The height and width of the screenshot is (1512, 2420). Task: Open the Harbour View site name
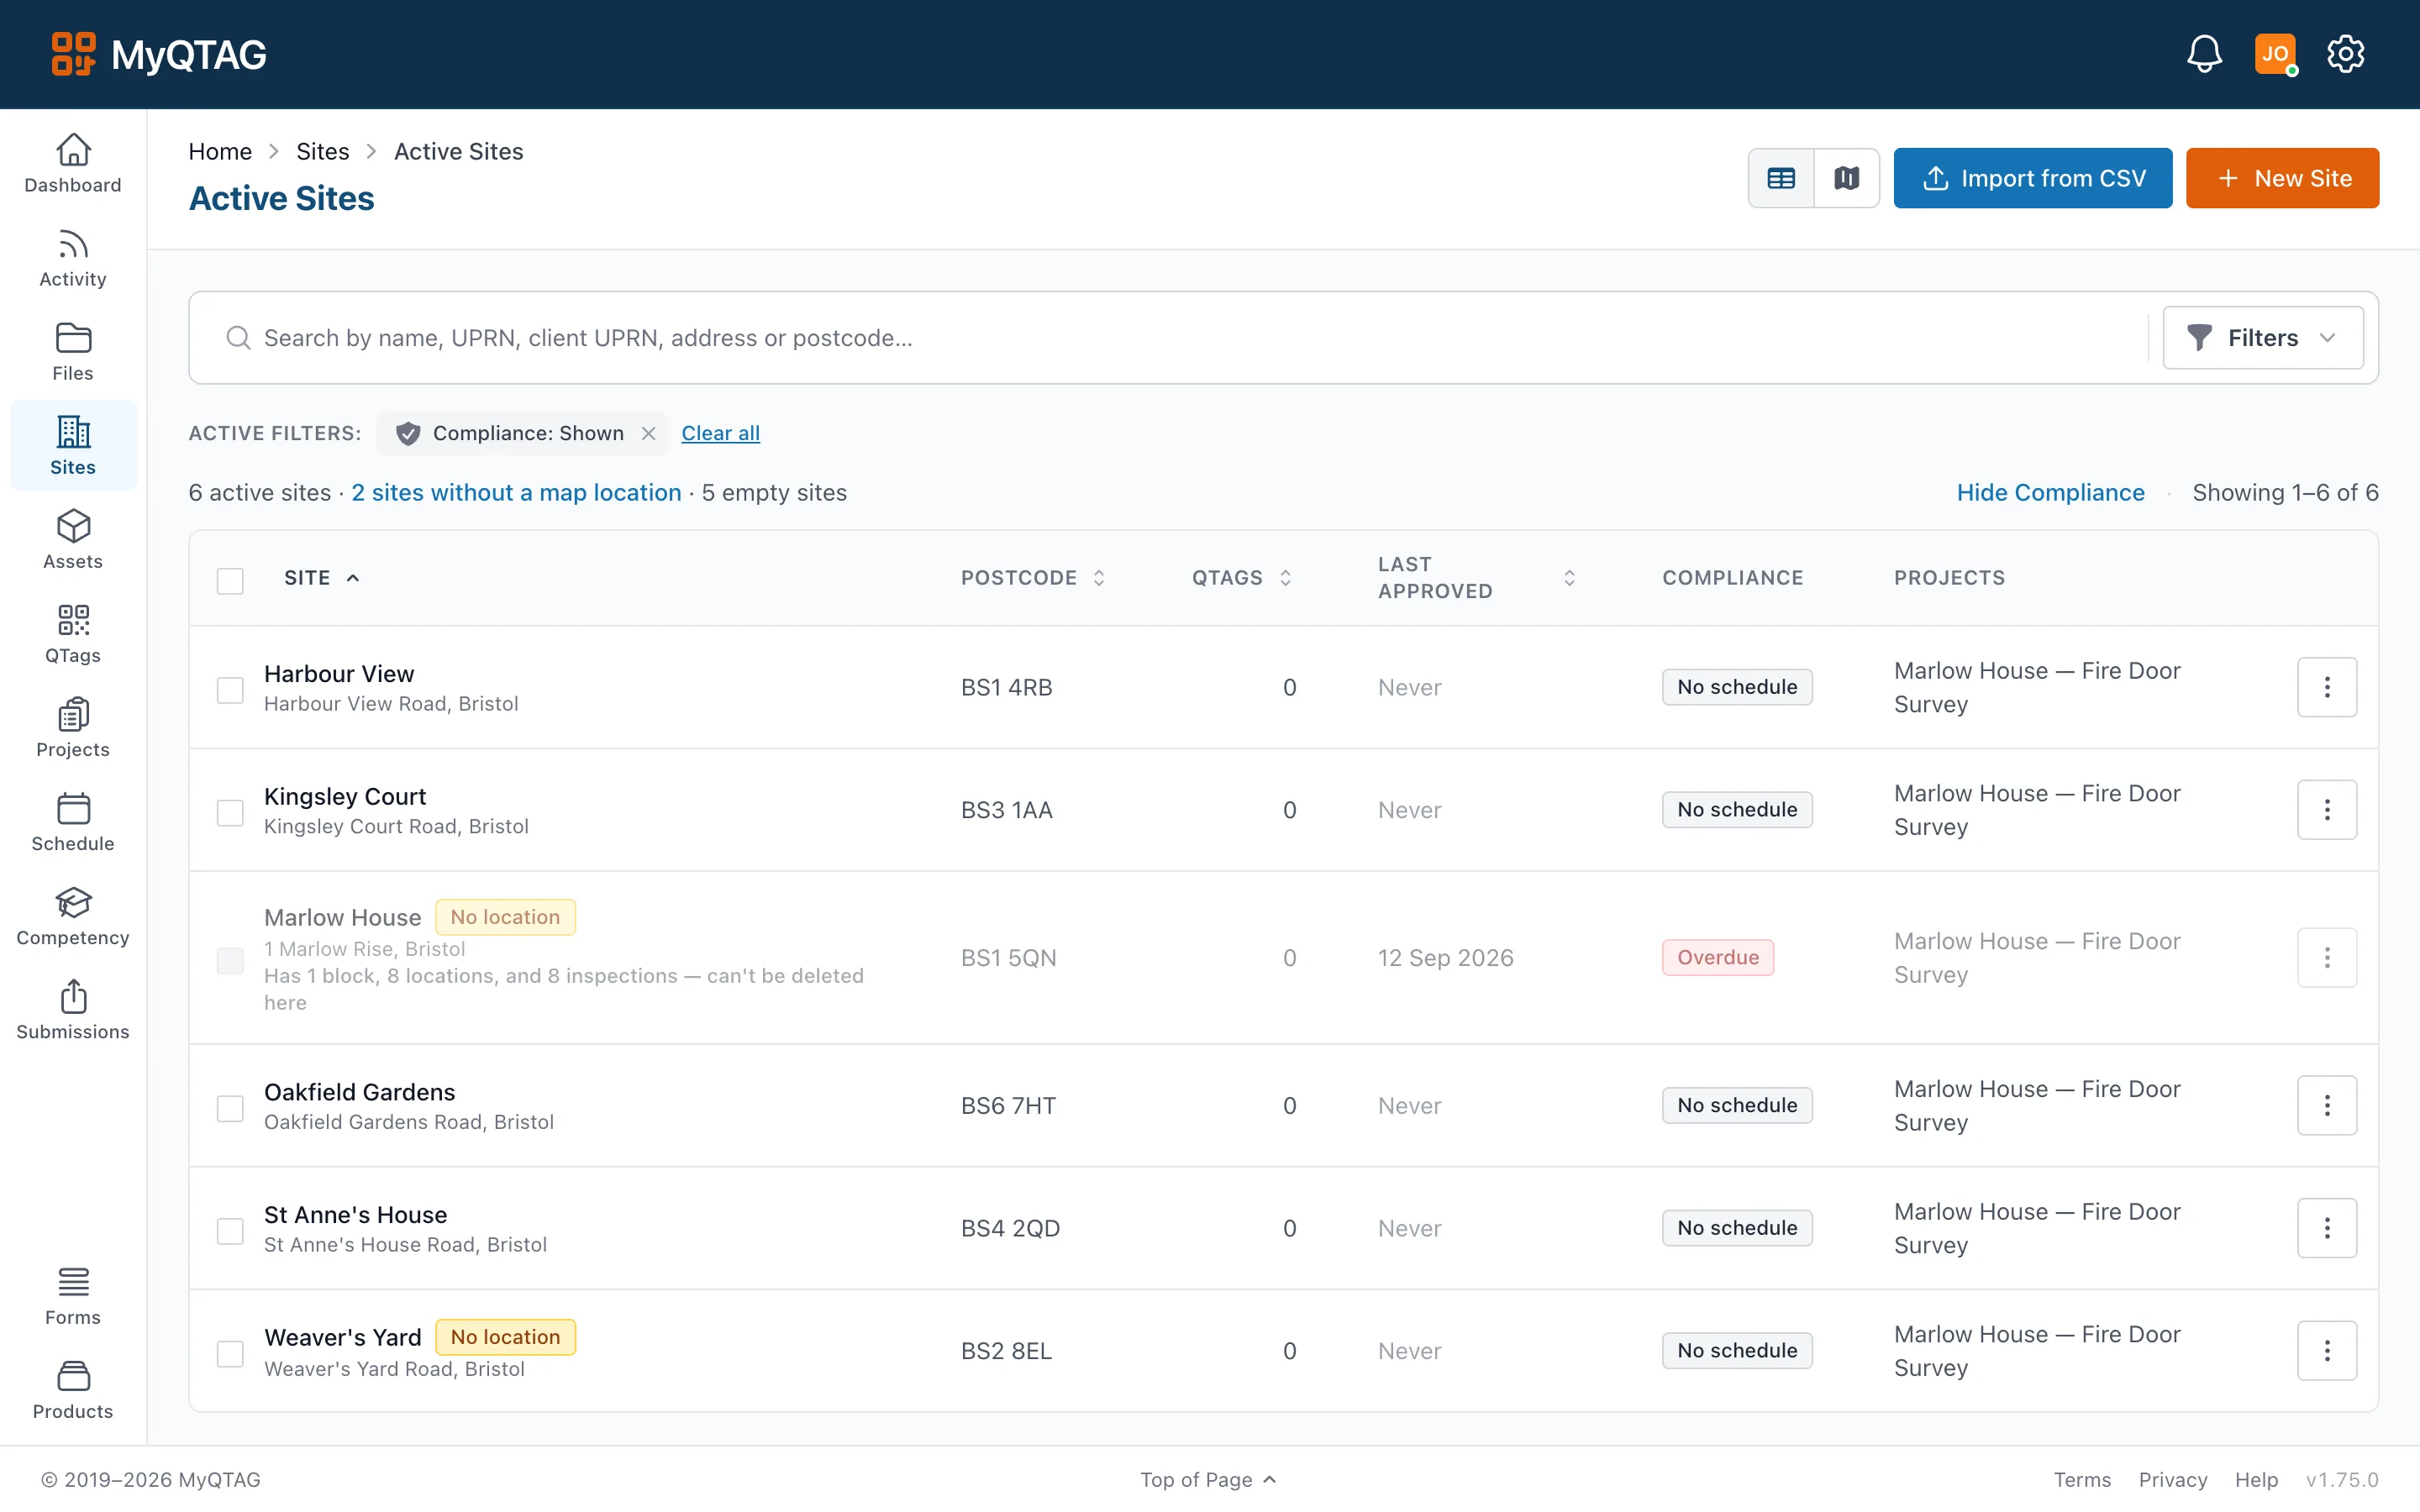339,673
